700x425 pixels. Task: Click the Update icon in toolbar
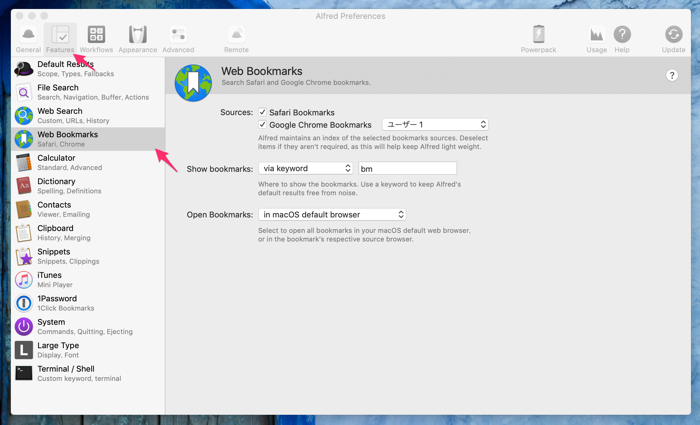point(673,38)
